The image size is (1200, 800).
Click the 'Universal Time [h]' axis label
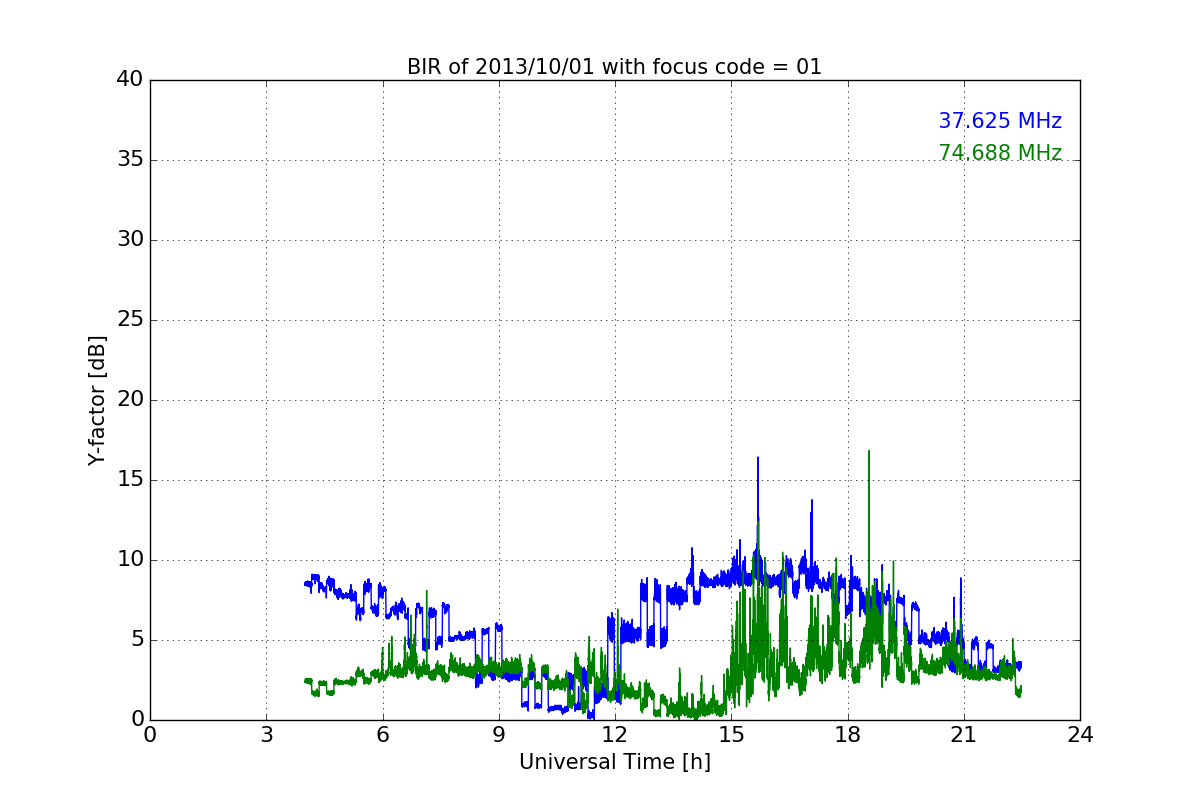(615, 762)
